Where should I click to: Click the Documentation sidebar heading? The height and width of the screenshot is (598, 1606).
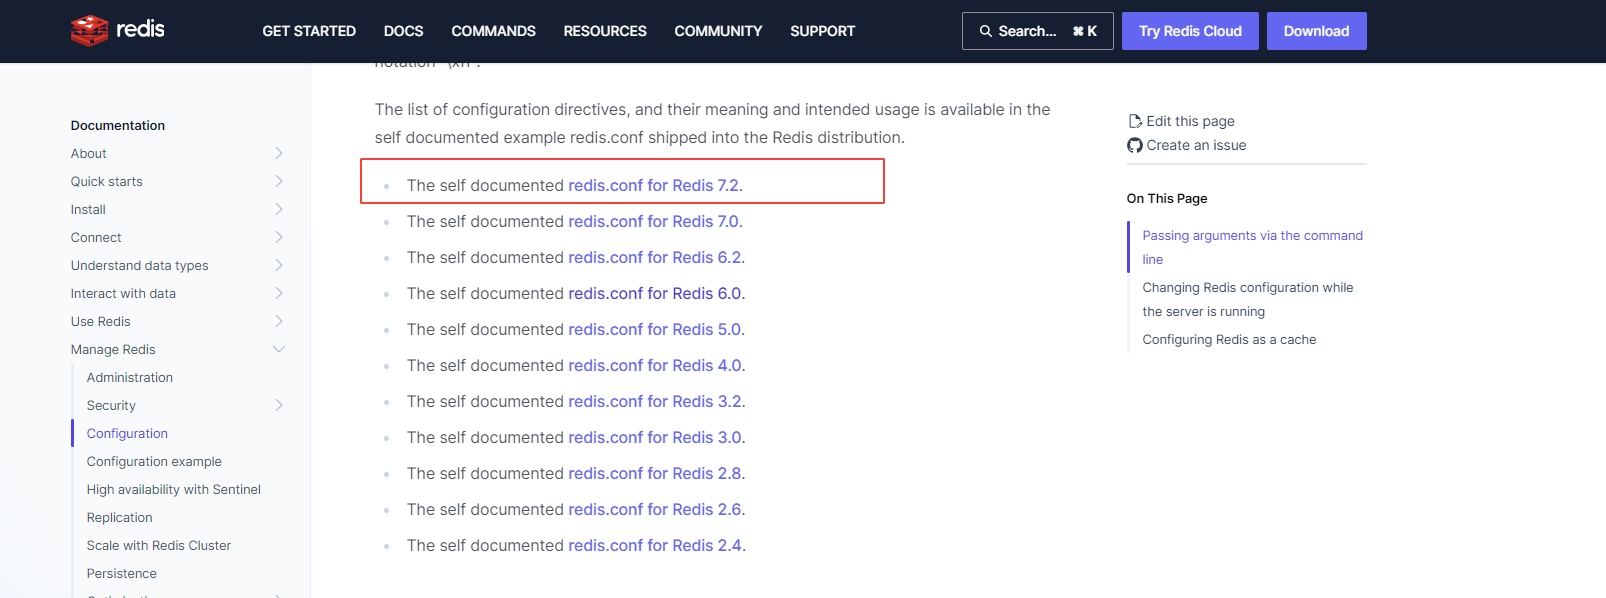pos(118,125)
